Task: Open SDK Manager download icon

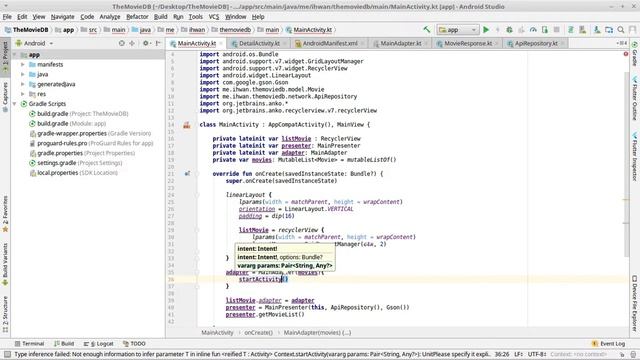Action: coord(597,30)
